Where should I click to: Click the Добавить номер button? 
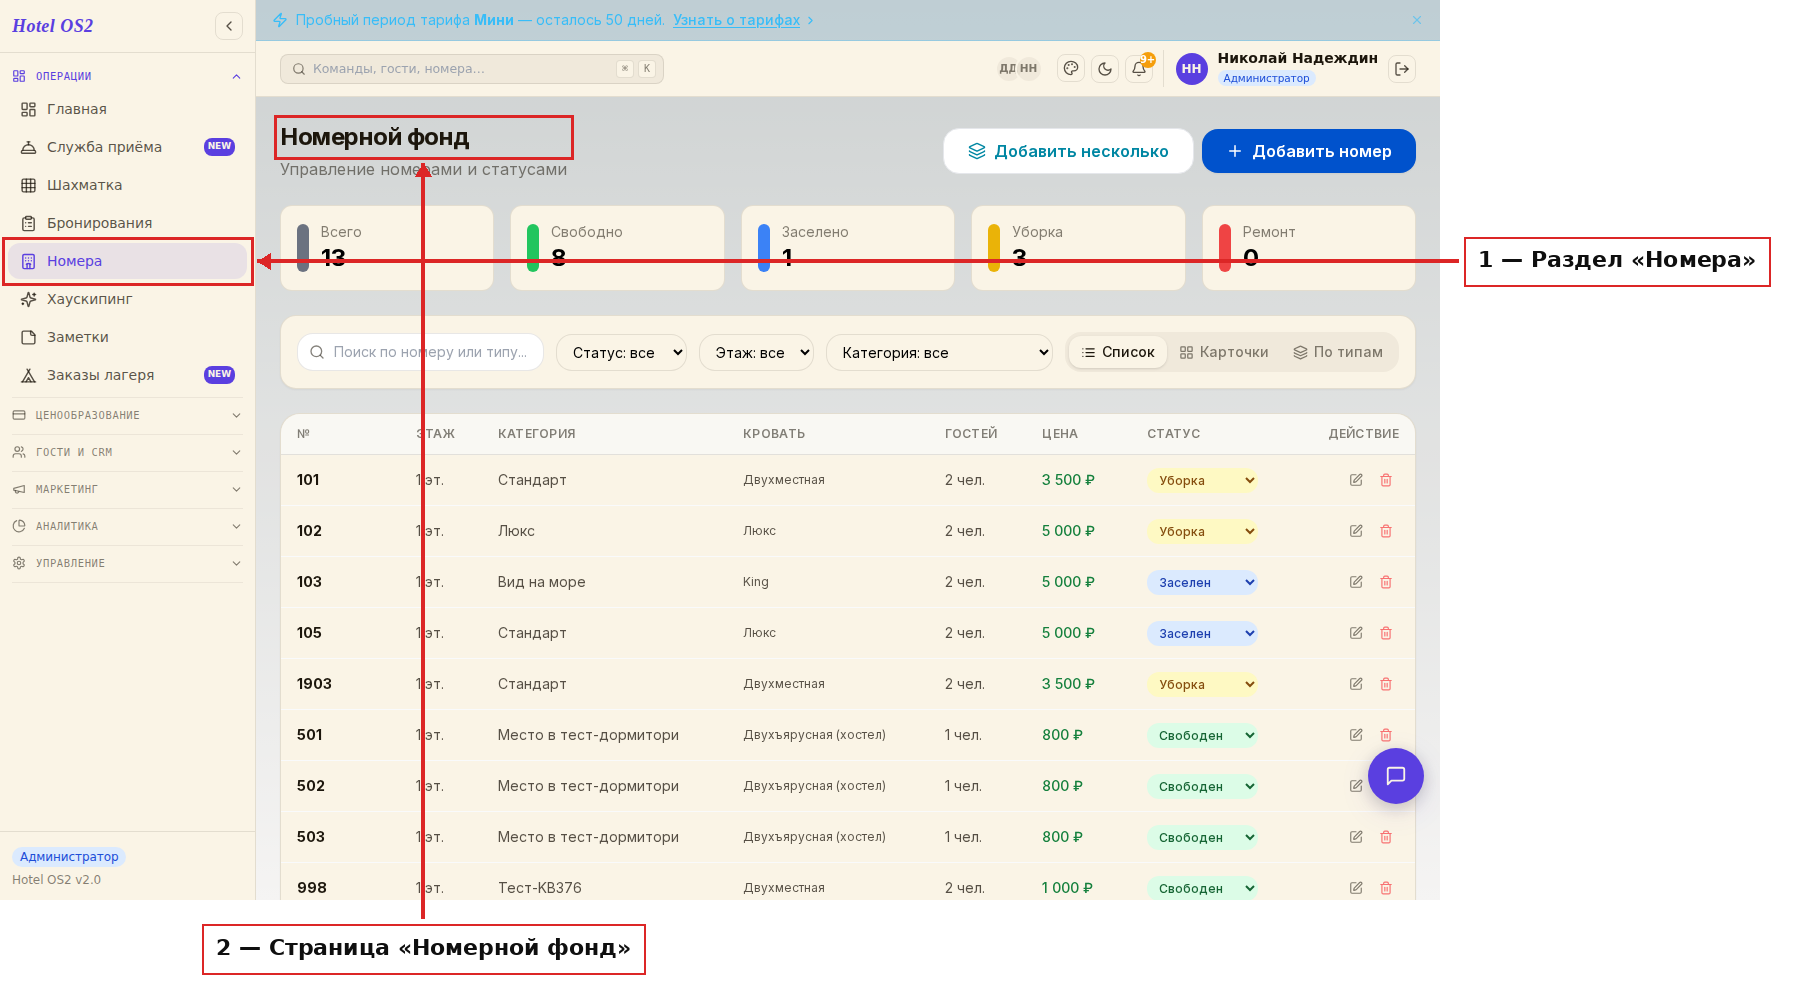coord(1309,151)
